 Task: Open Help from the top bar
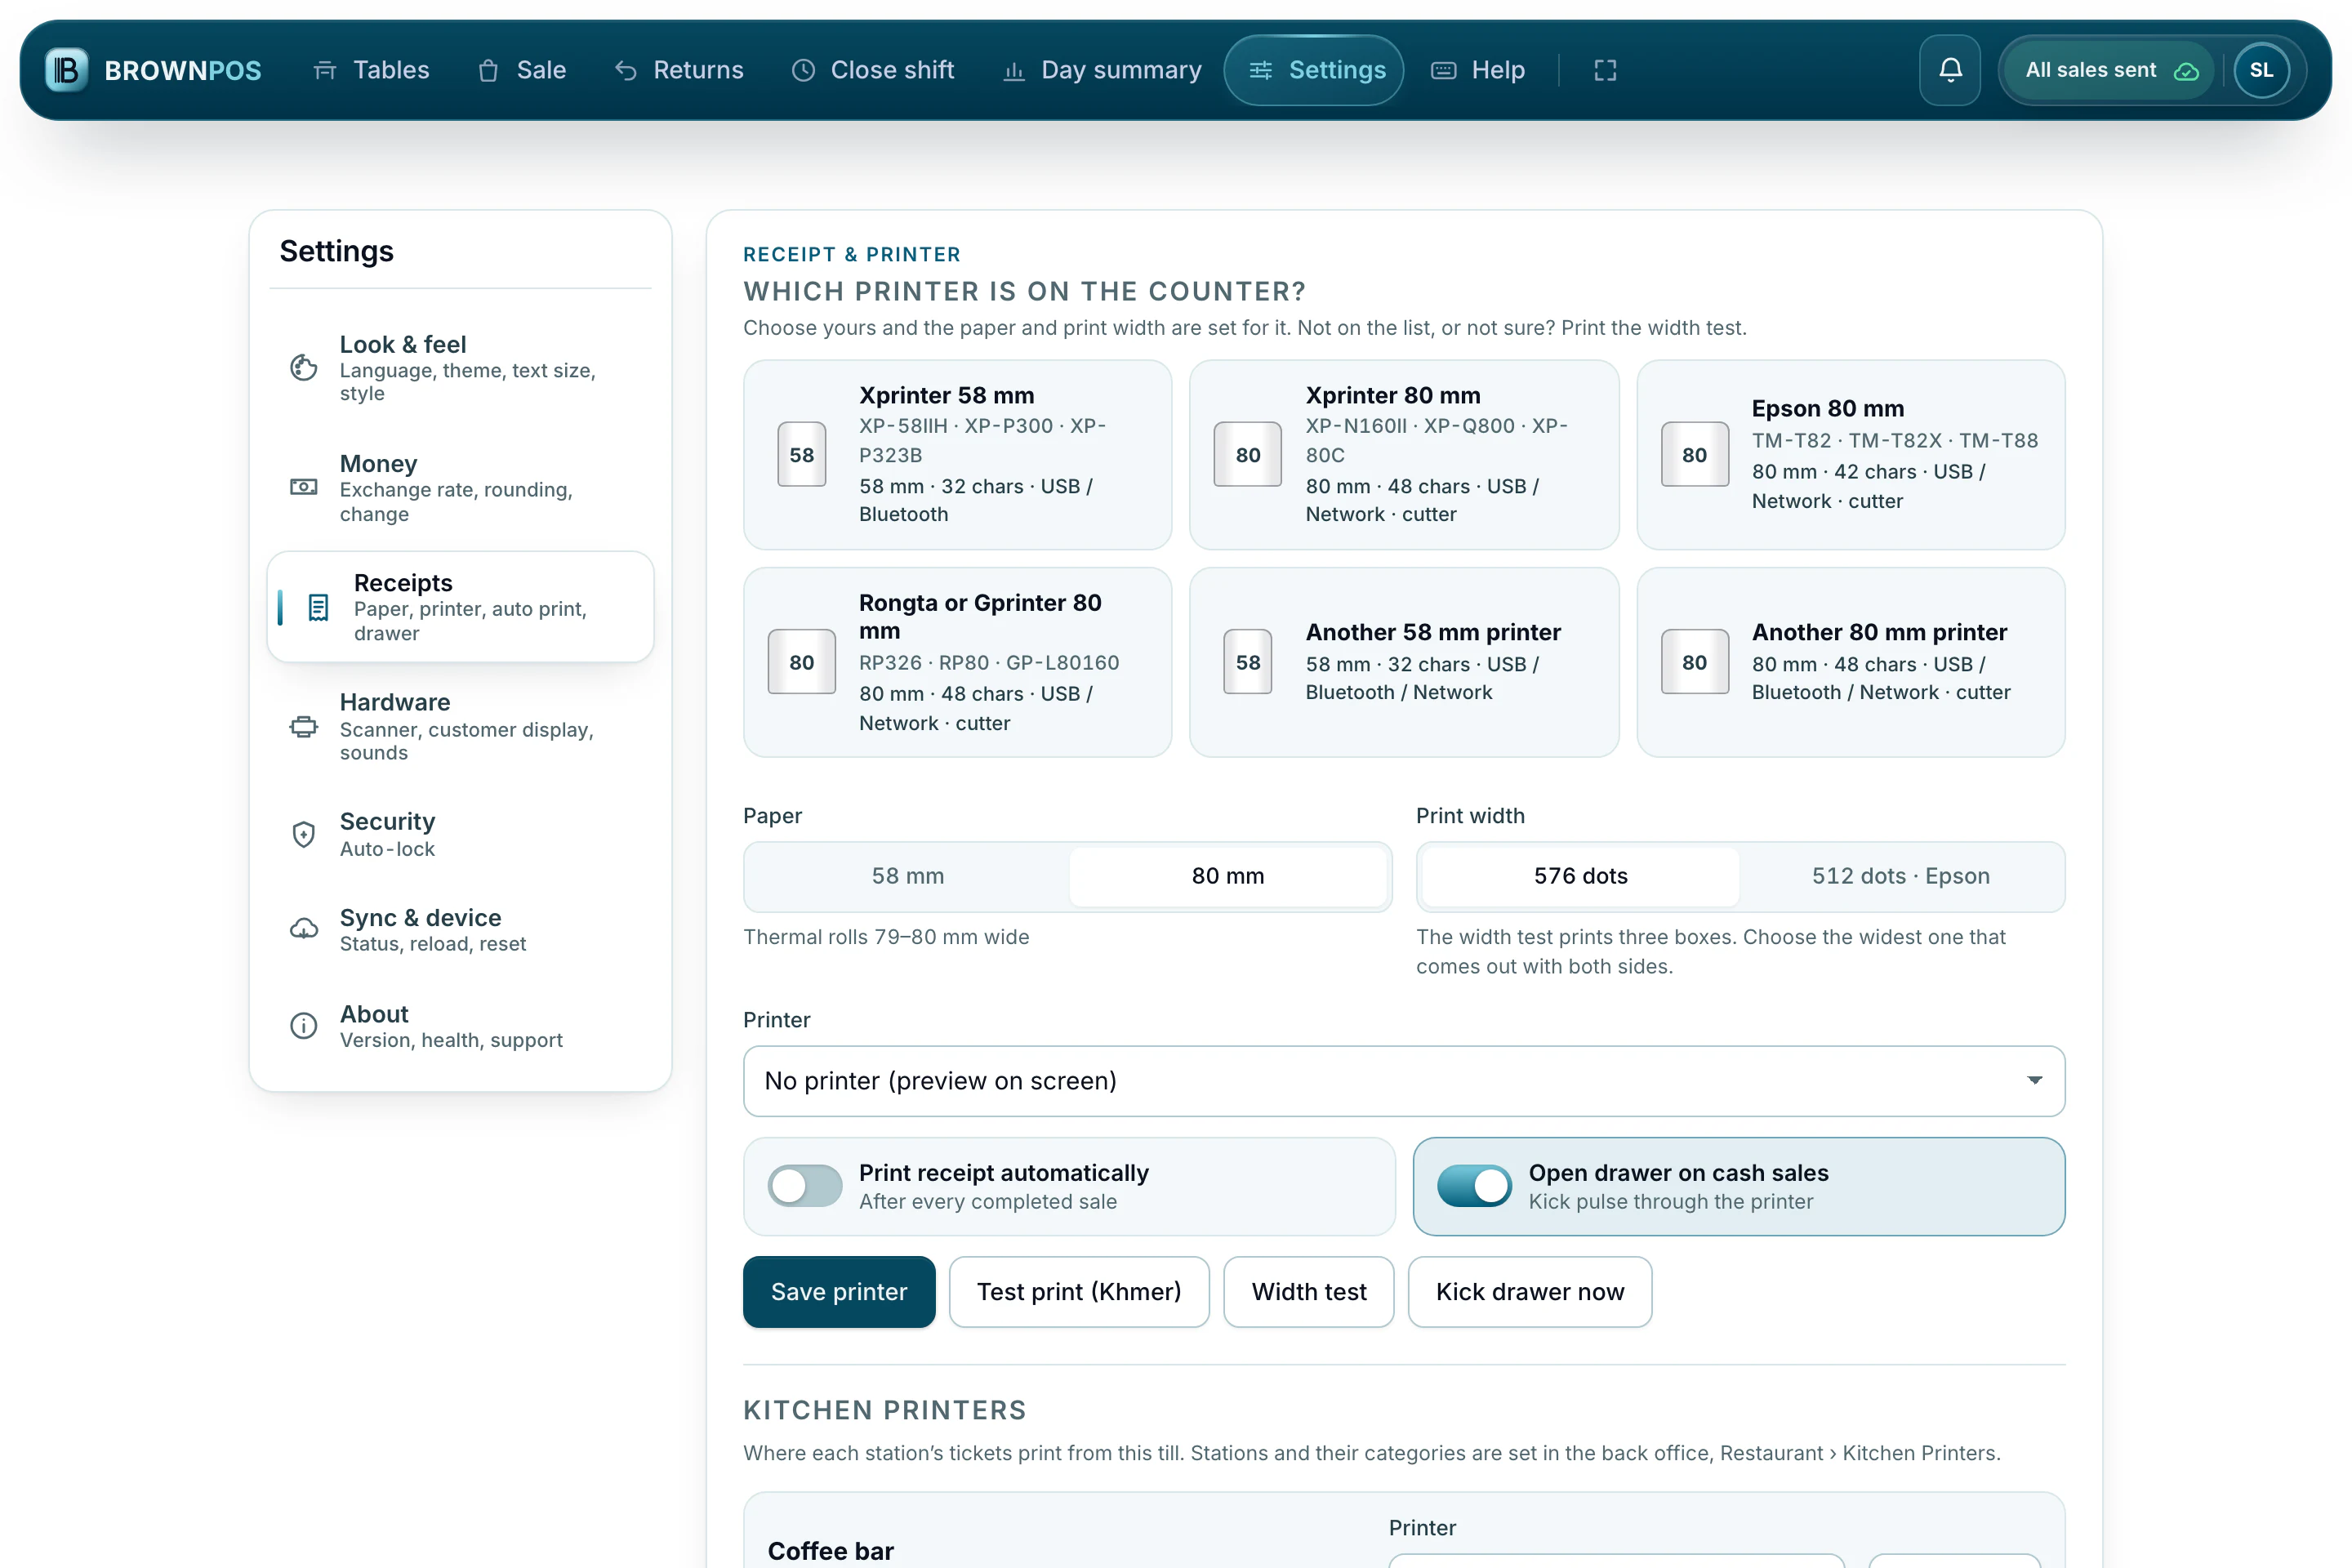pos(1478,70)
